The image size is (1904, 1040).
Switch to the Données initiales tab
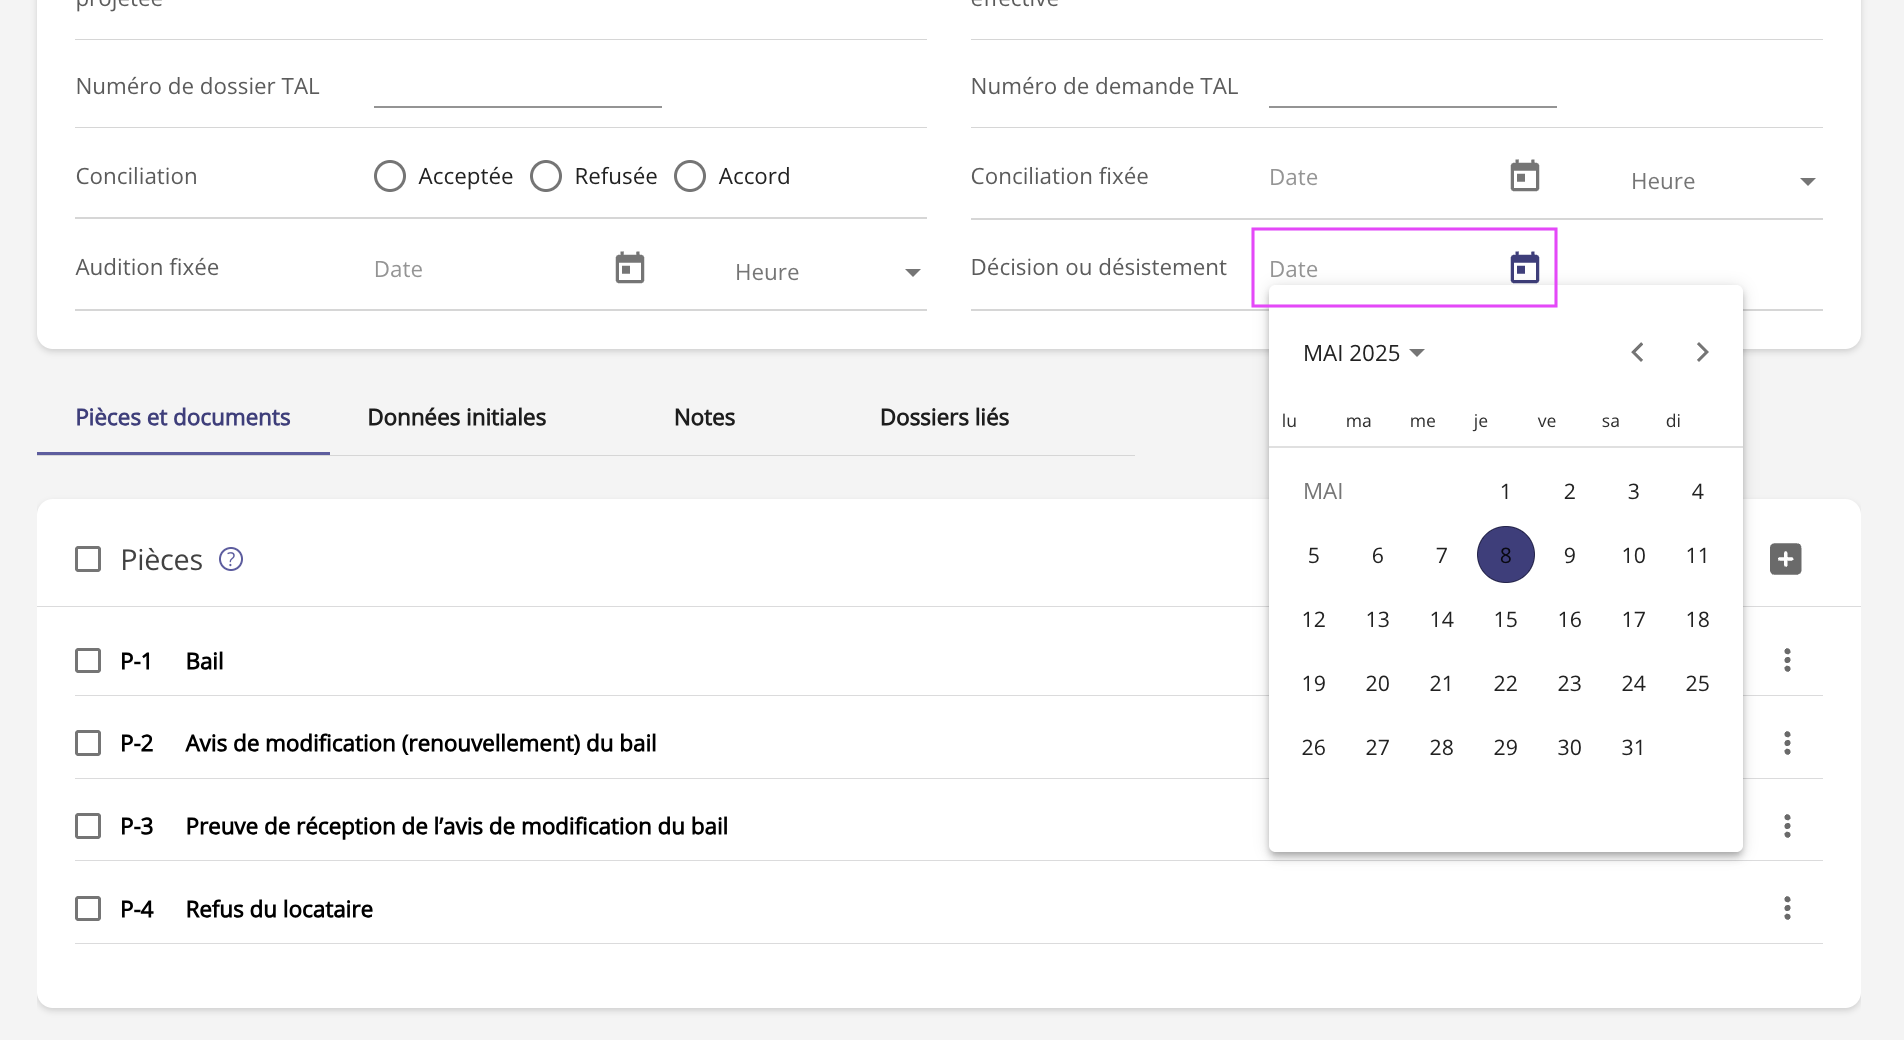[x=456, y=417]
